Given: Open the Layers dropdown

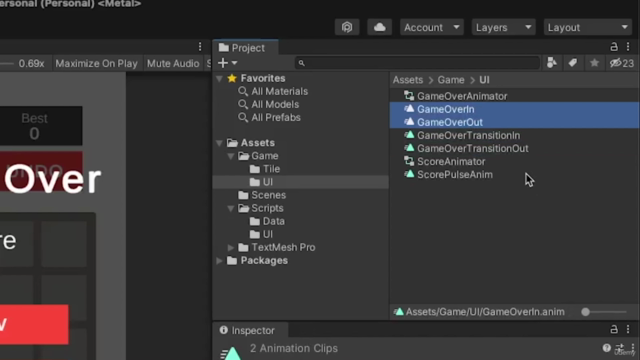Looking at the screenshot, I should 503,27.
